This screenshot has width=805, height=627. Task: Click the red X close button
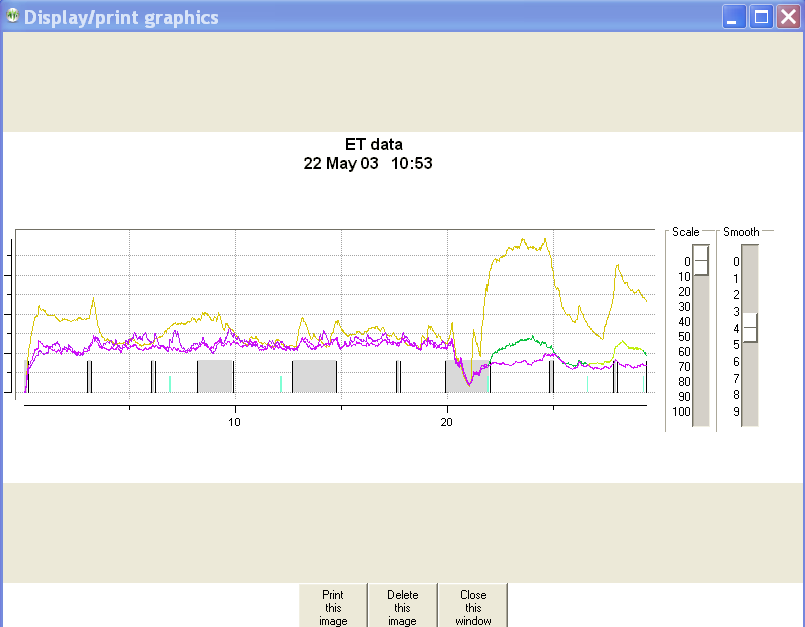788,17
